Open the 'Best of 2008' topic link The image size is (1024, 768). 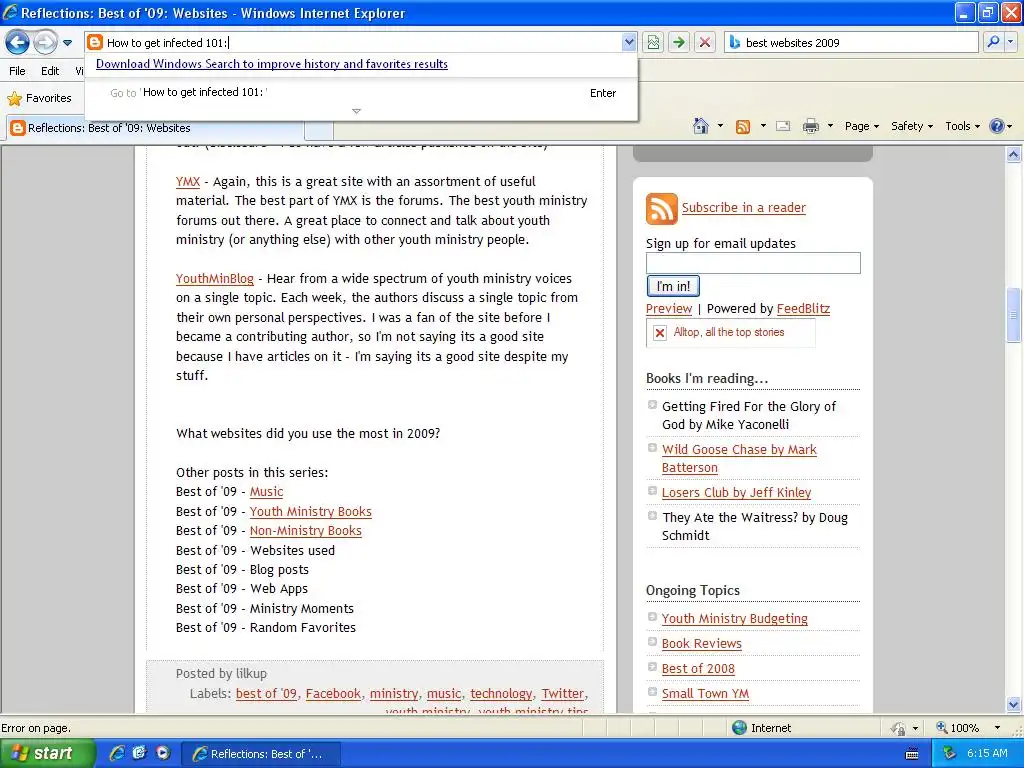pyautogui.click(x=698, y=669)
